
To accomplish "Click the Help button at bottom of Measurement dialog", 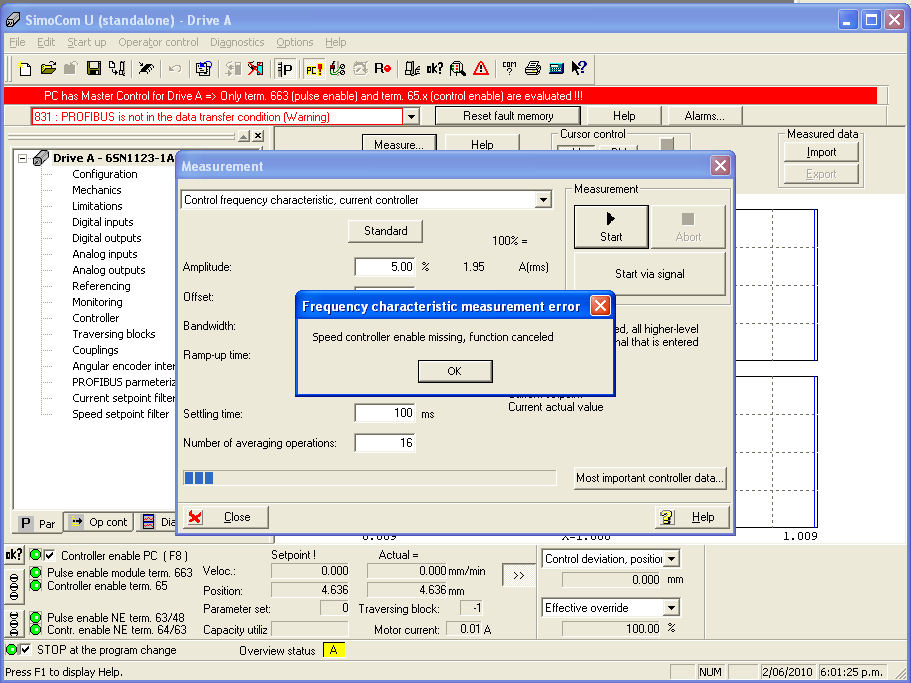I will [692, 516].
